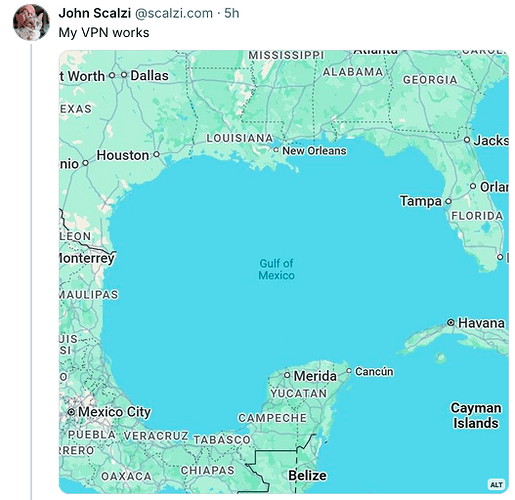This screenshot has width=515, height=500.
Task: Click the LOUISIANA state label
Action: (x=240, y=138)
